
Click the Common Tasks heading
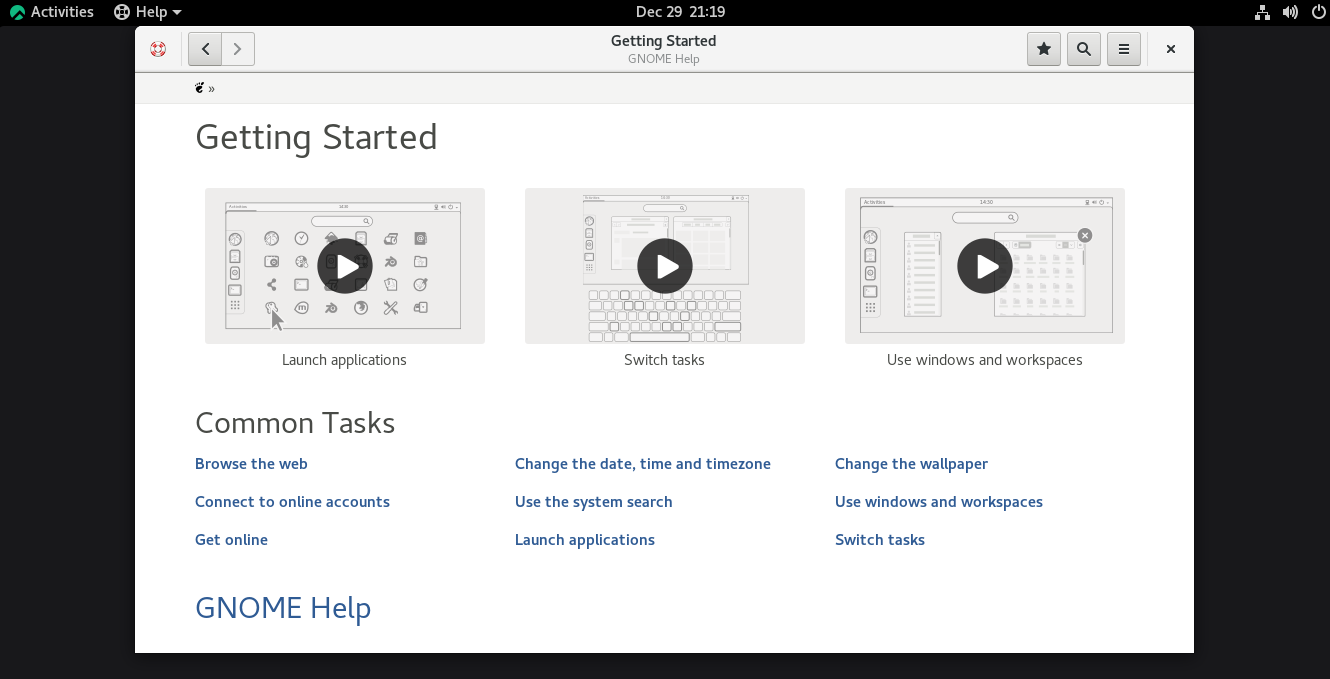pos(295,423)
